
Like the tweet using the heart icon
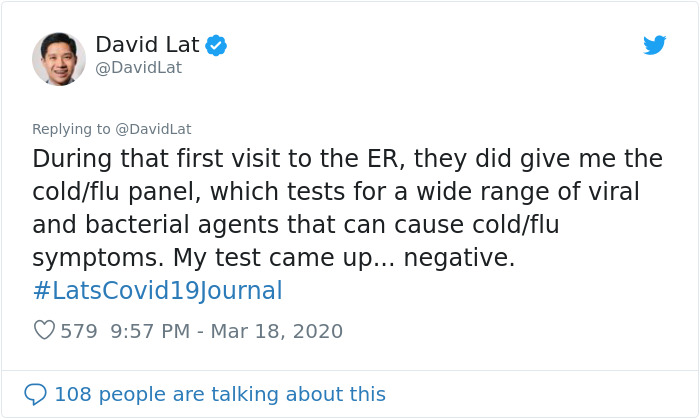click(x=44, y=330)
